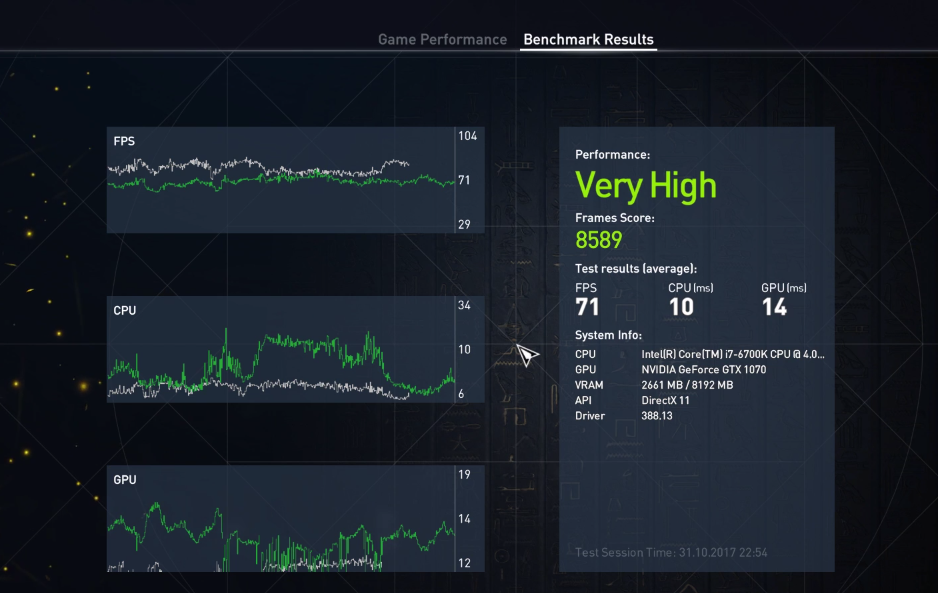Click the Test Session Time text
Image resolution: width=938 pixels, height=593 pixels.
671,552
